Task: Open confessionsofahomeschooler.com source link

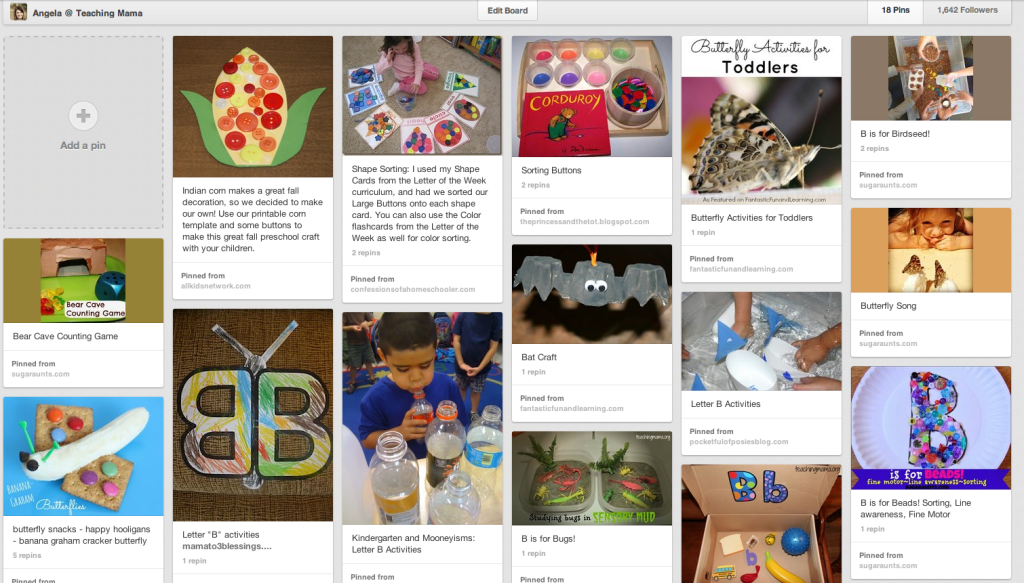Action: pyautogui.click(x=413, y=289)
